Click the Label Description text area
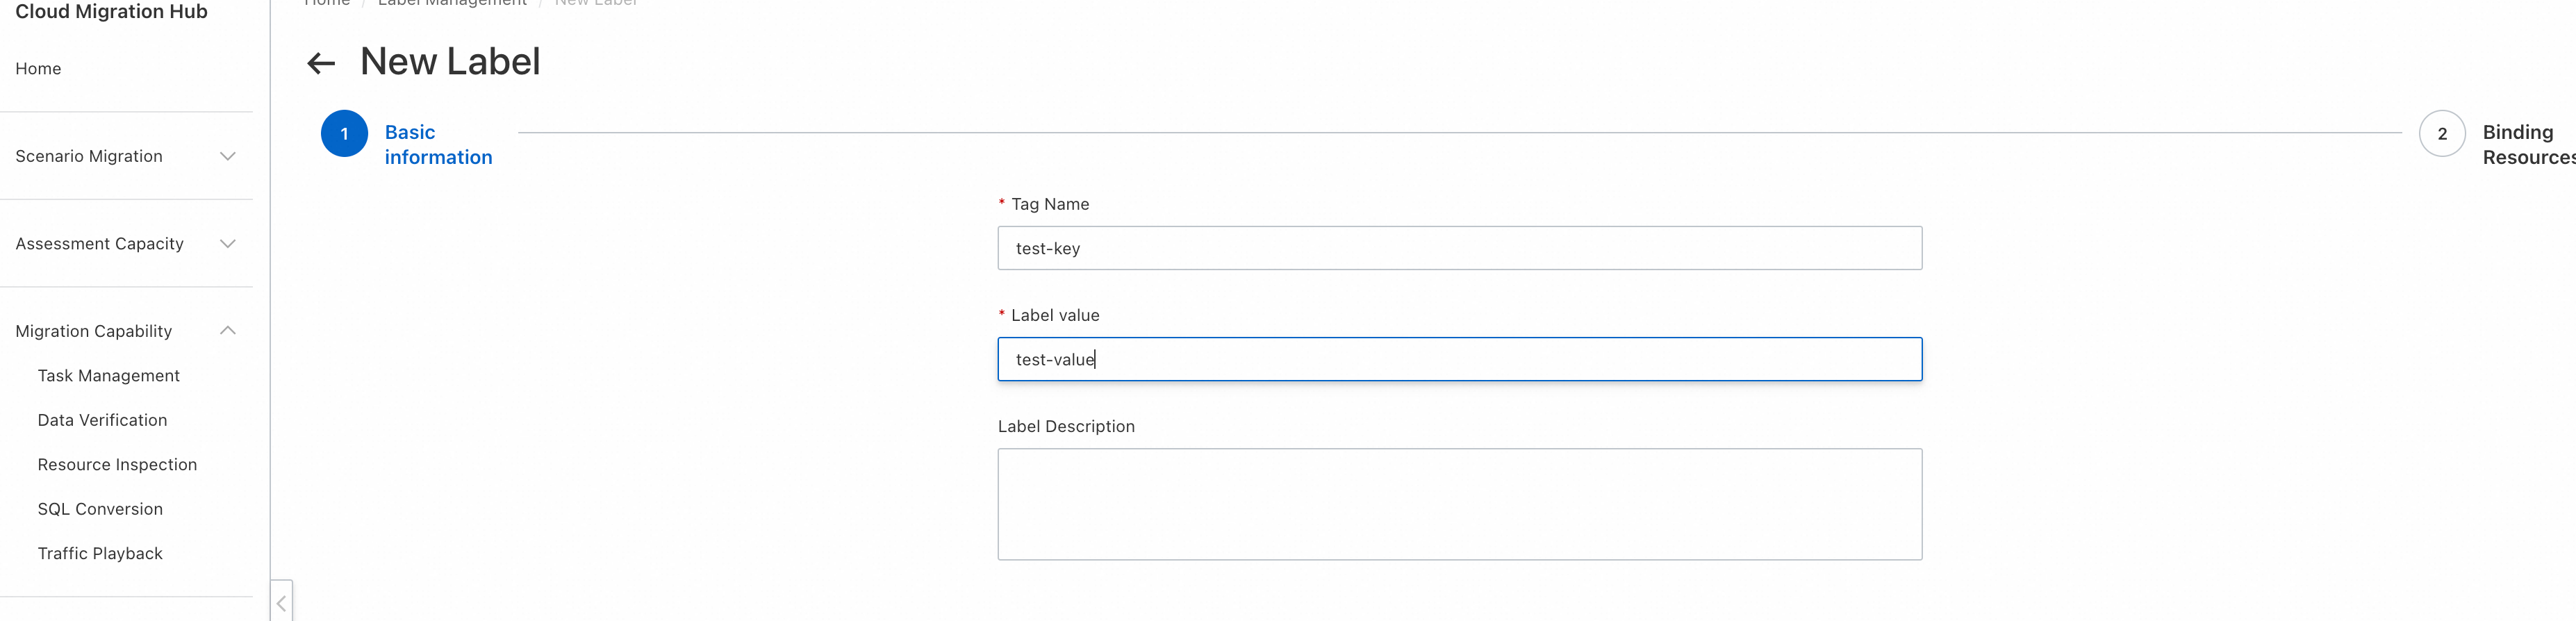 tap(1459, 504)
